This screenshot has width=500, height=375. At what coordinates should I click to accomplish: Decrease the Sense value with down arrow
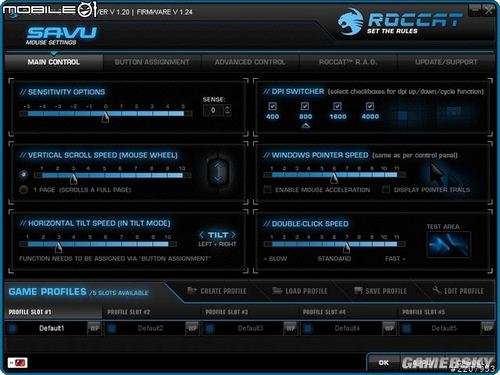(227, 113)
